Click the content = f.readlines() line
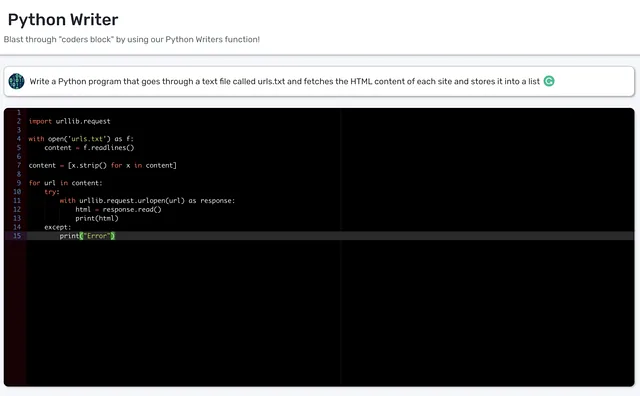The height and width of the screenshot is (396, 640). pos(89,148)
